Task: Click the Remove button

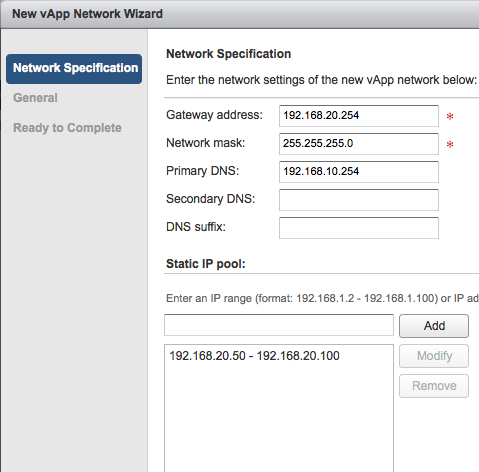Action: click(x=434, y=386)
